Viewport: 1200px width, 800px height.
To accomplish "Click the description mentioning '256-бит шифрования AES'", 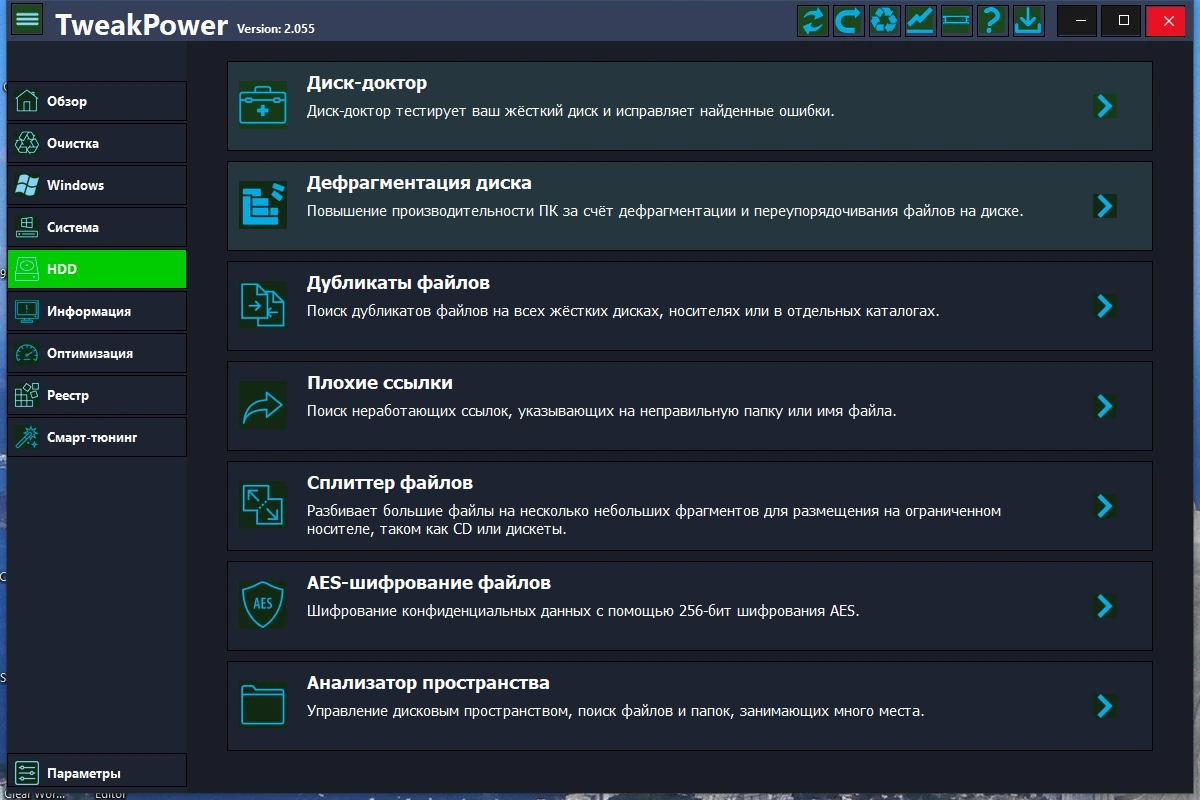I will 583,611.
